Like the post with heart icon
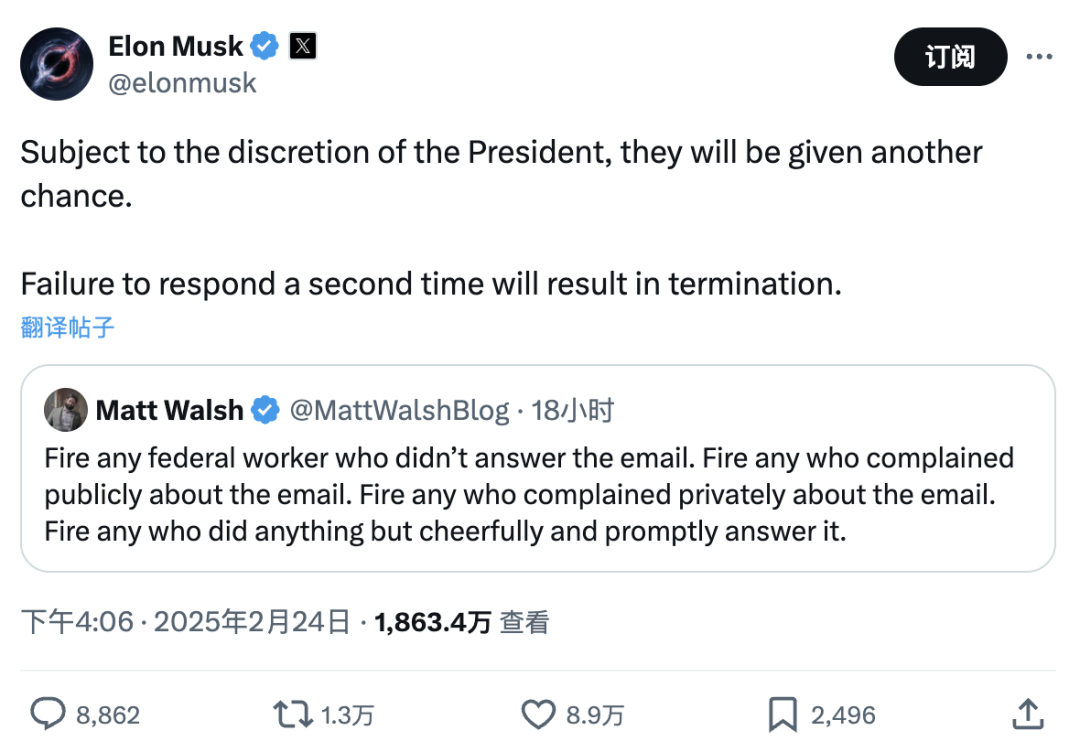This screenshot has width=1080, height=752. point(538,714)
